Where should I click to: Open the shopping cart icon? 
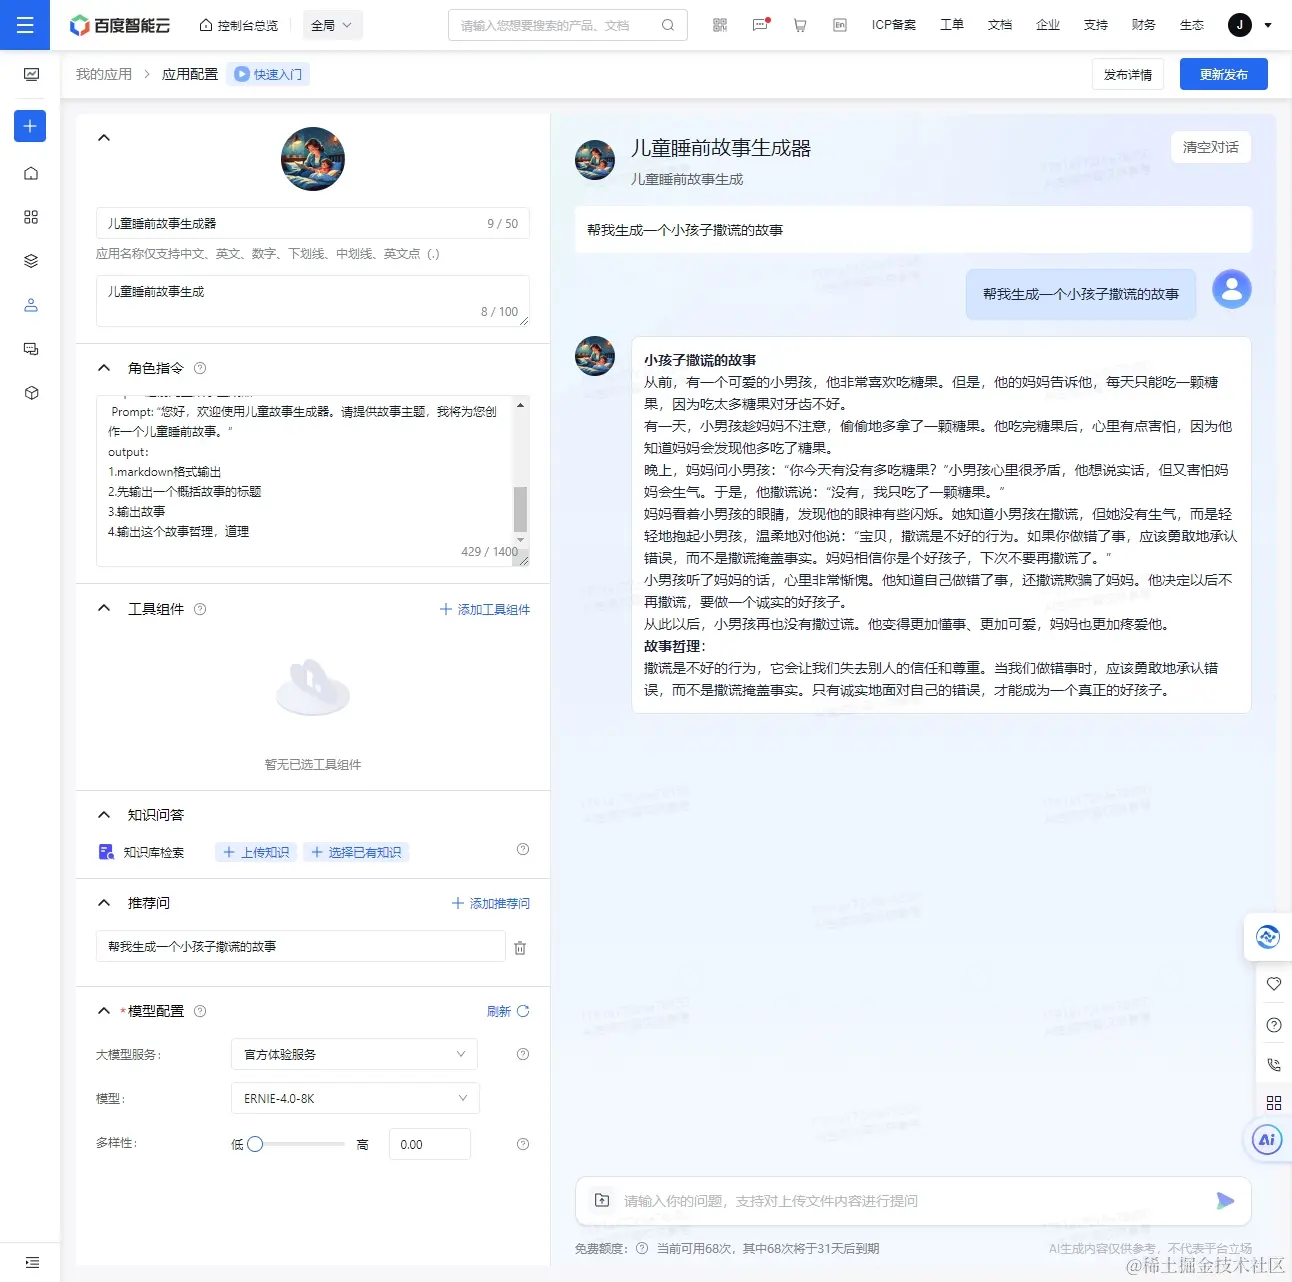click(800, 25)
